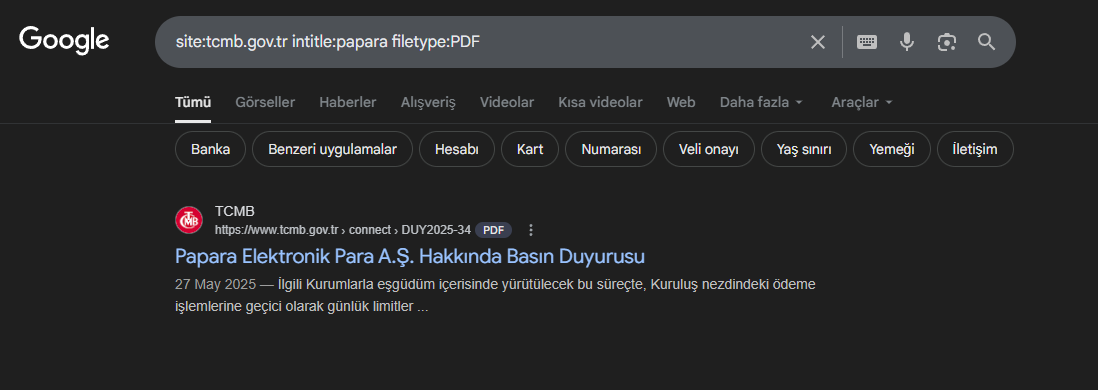Choose the Yemeği suggestion chip
The height and width of the screenshot is (390, 1098).
[892, 149]
